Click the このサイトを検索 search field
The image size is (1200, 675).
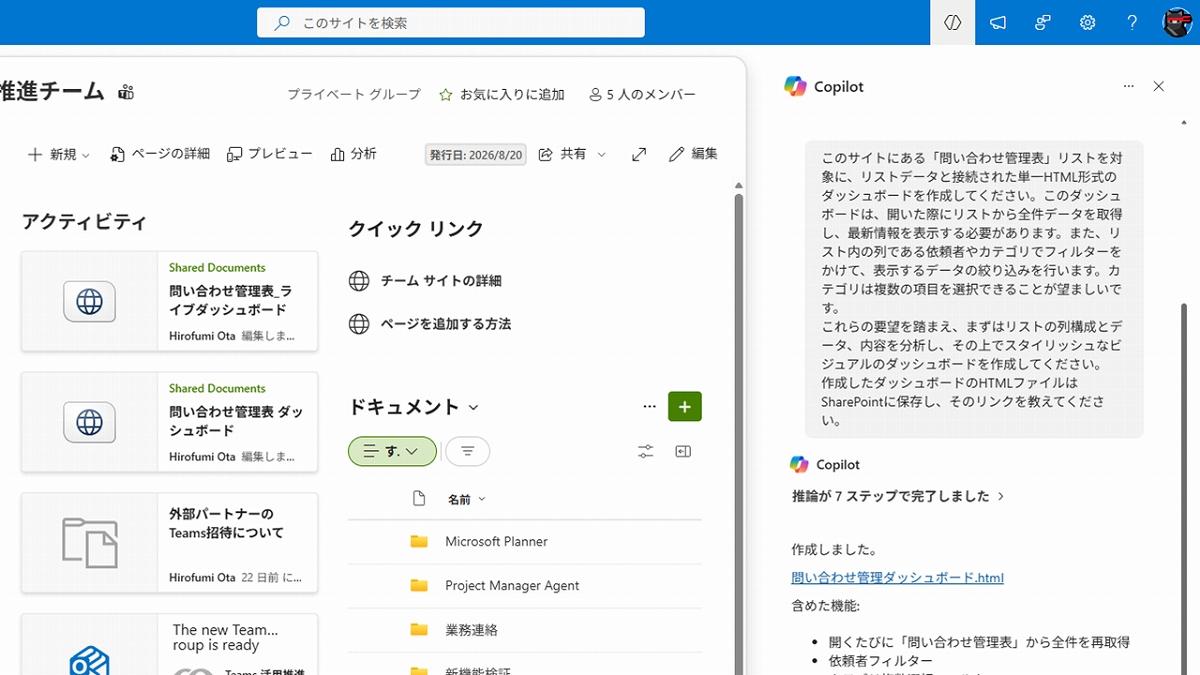[451, 22]
